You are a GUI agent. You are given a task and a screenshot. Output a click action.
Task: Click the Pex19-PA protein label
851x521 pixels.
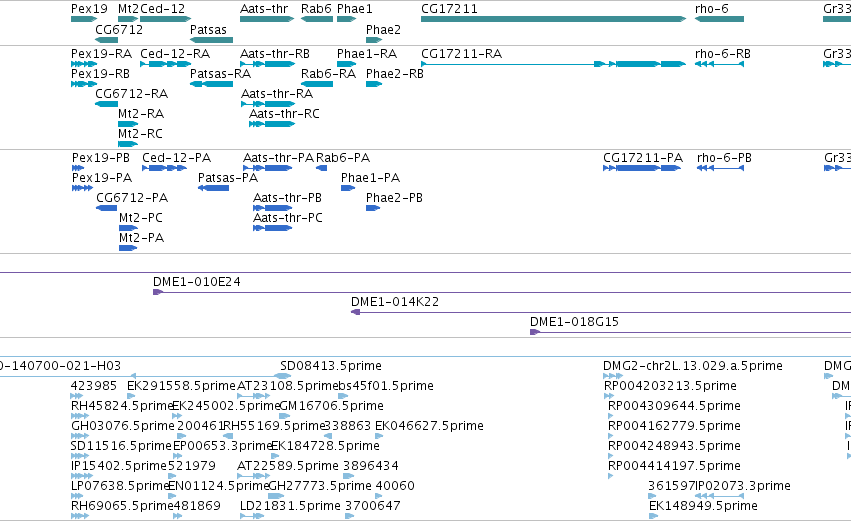pyautogui.click(x=102, y=178)
